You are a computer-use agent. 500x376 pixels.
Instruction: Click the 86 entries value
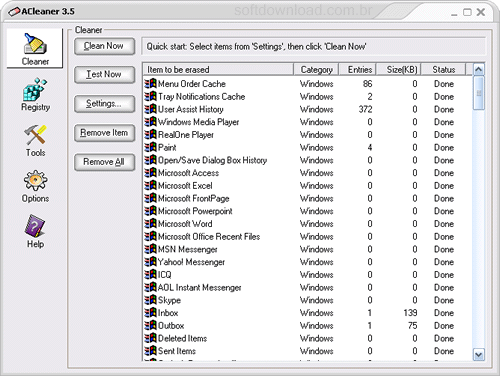[x=367, y=84]
